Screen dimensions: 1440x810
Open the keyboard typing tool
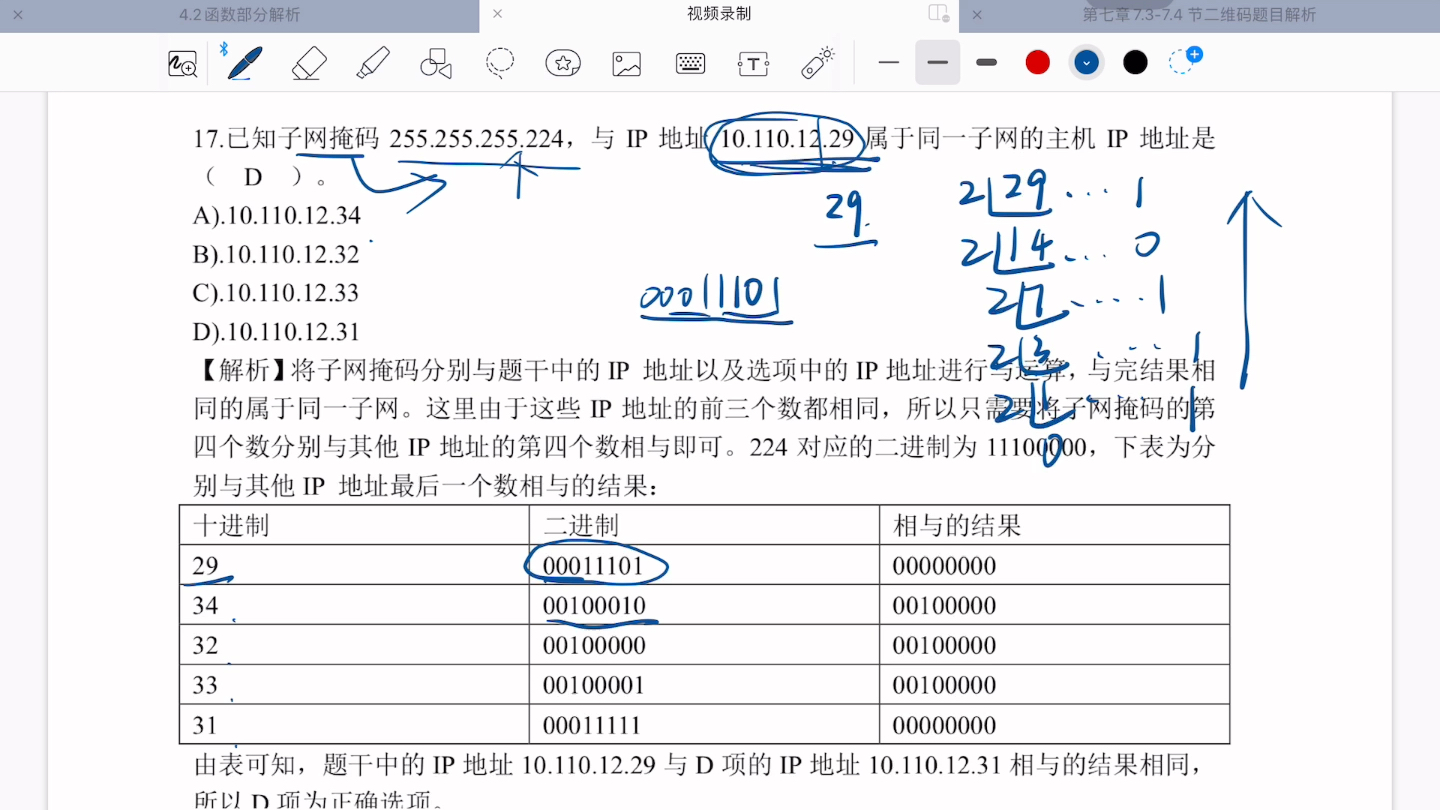click(690, 63)
